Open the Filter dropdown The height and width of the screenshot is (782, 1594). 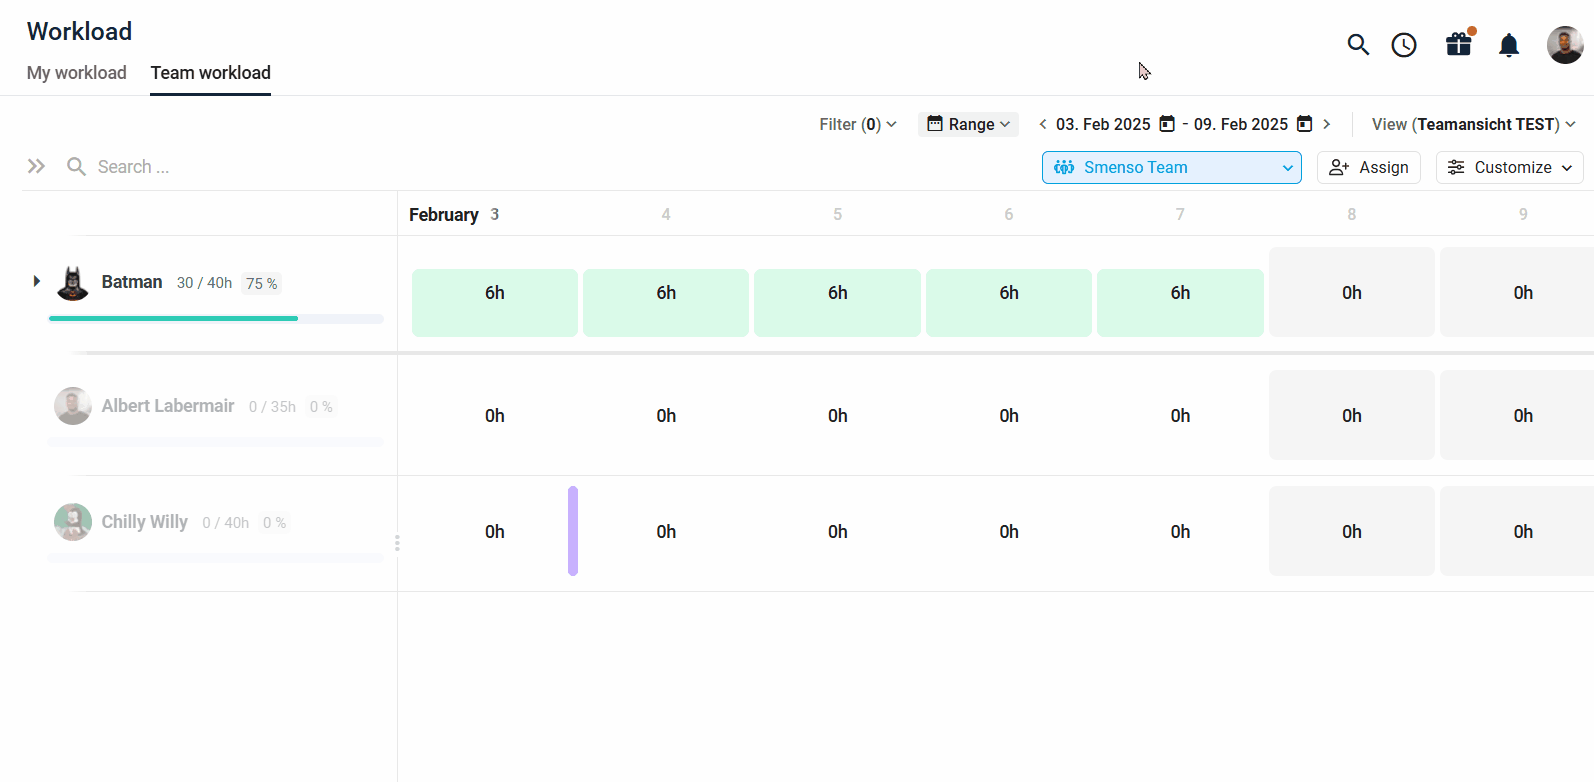tap(857, 124)
